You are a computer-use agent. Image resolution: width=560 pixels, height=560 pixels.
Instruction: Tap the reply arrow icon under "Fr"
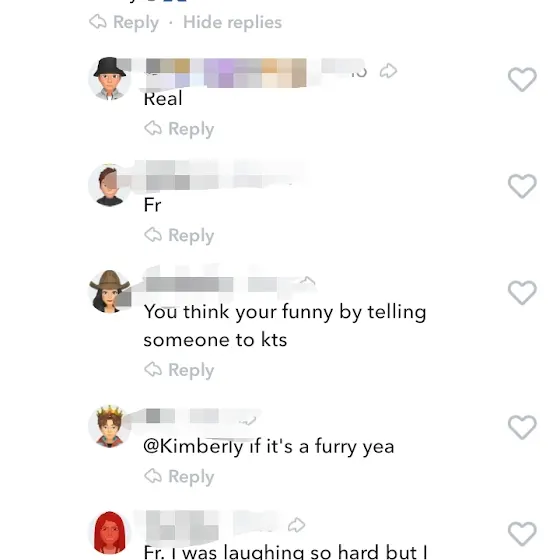tap(153, 235)
